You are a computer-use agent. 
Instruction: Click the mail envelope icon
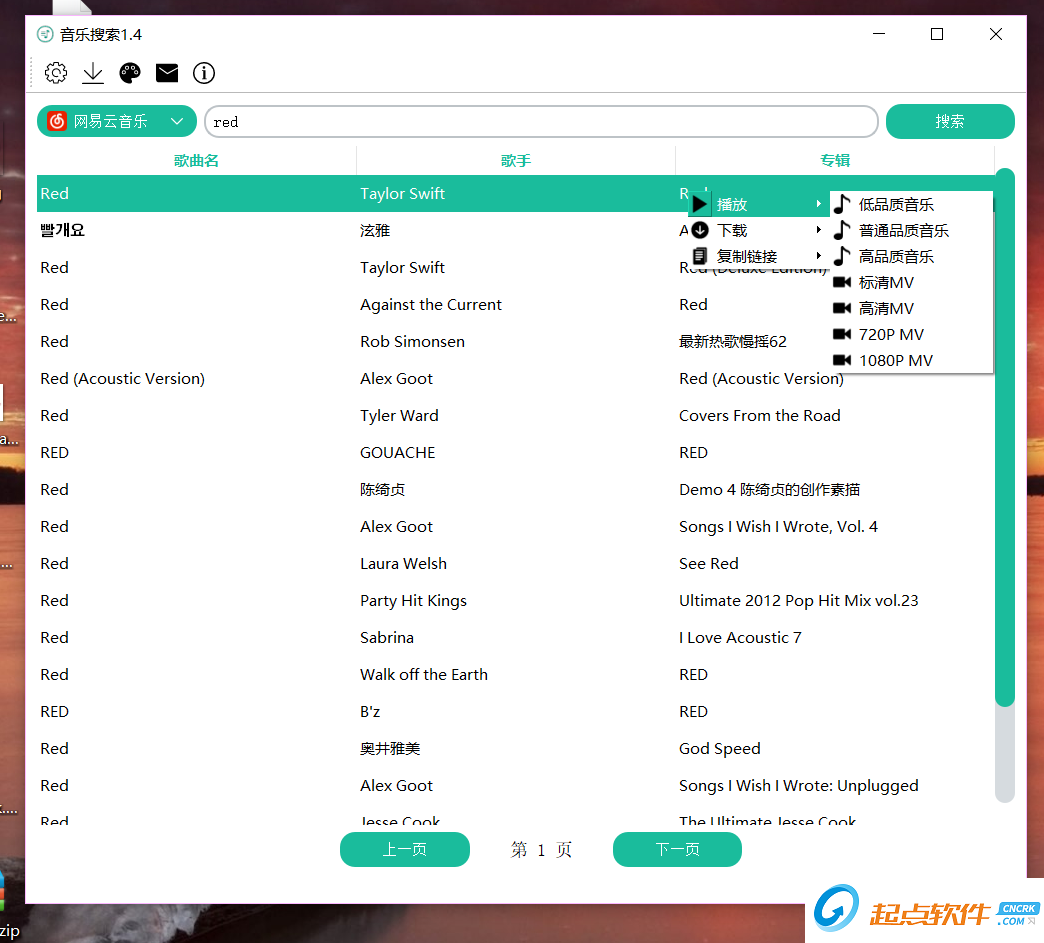pyautogui.click(x=167, y=73)
